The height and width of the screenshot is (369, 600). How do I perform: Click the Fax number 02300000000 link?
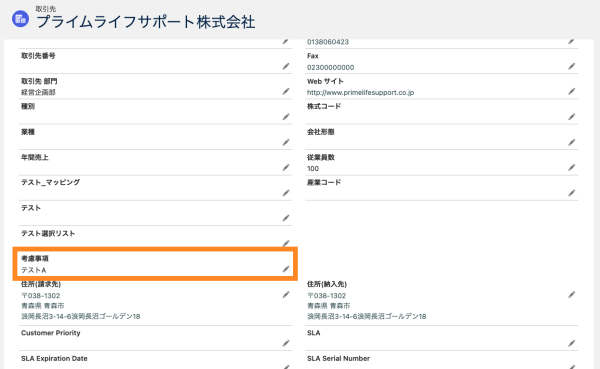(x=331, y=67)
